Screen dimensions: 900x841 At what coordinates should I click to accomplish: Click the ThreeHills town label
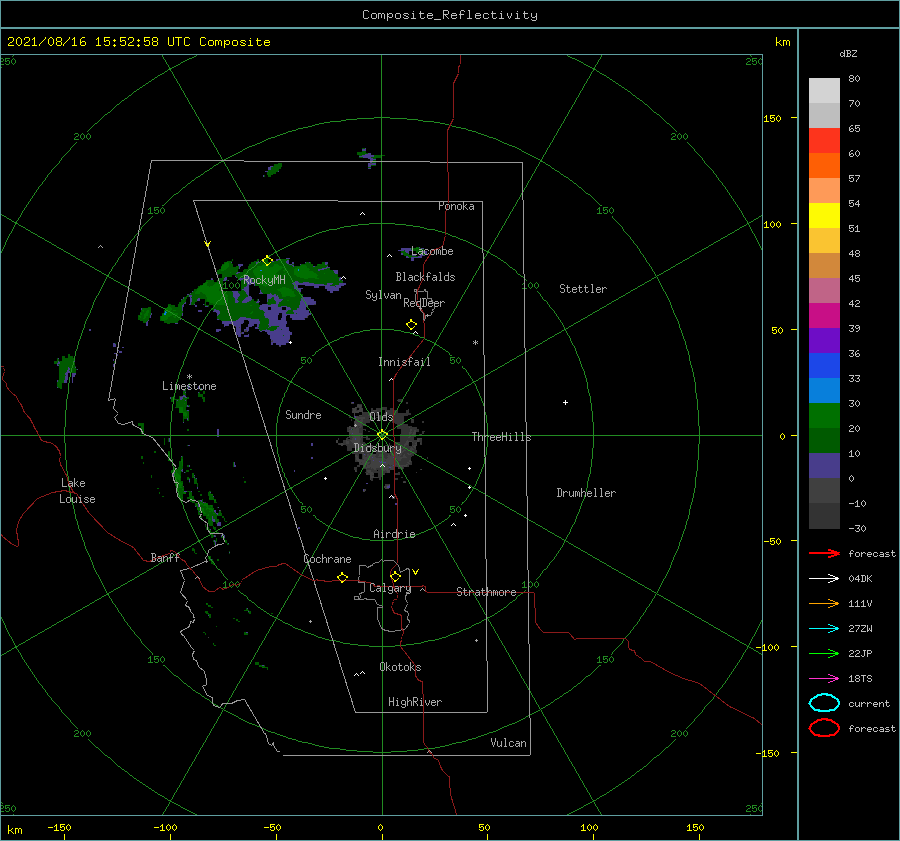502,437
